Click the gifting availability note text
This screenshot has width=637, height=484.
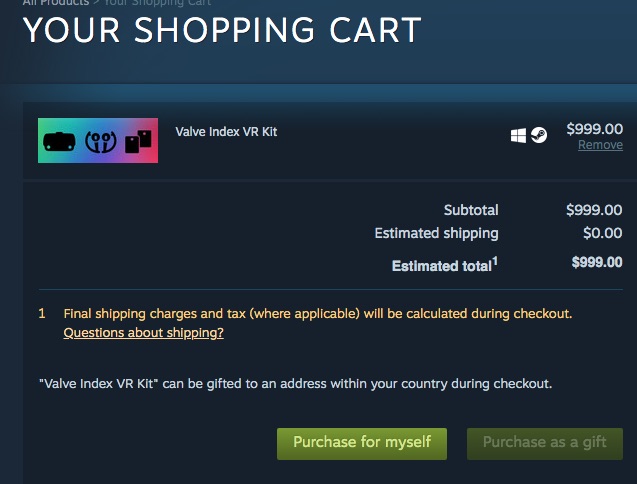(294, 383)
